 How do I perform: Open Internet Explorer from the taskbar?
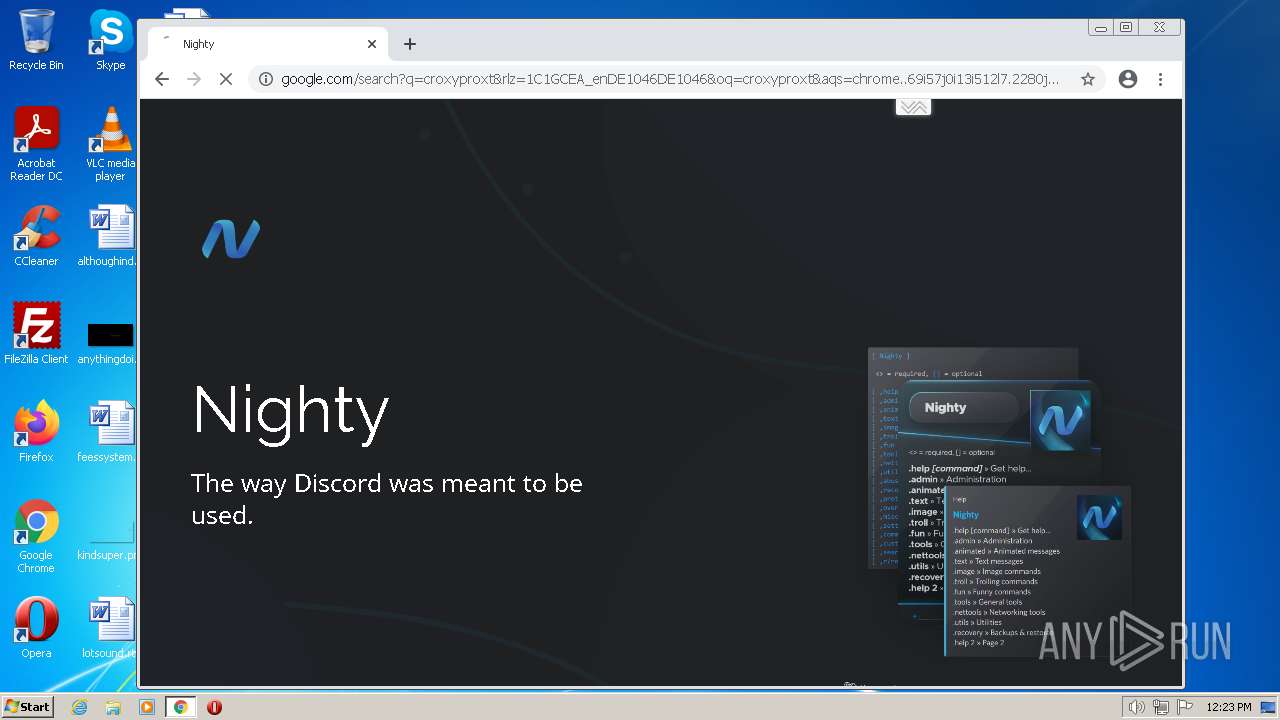(80, 707)
